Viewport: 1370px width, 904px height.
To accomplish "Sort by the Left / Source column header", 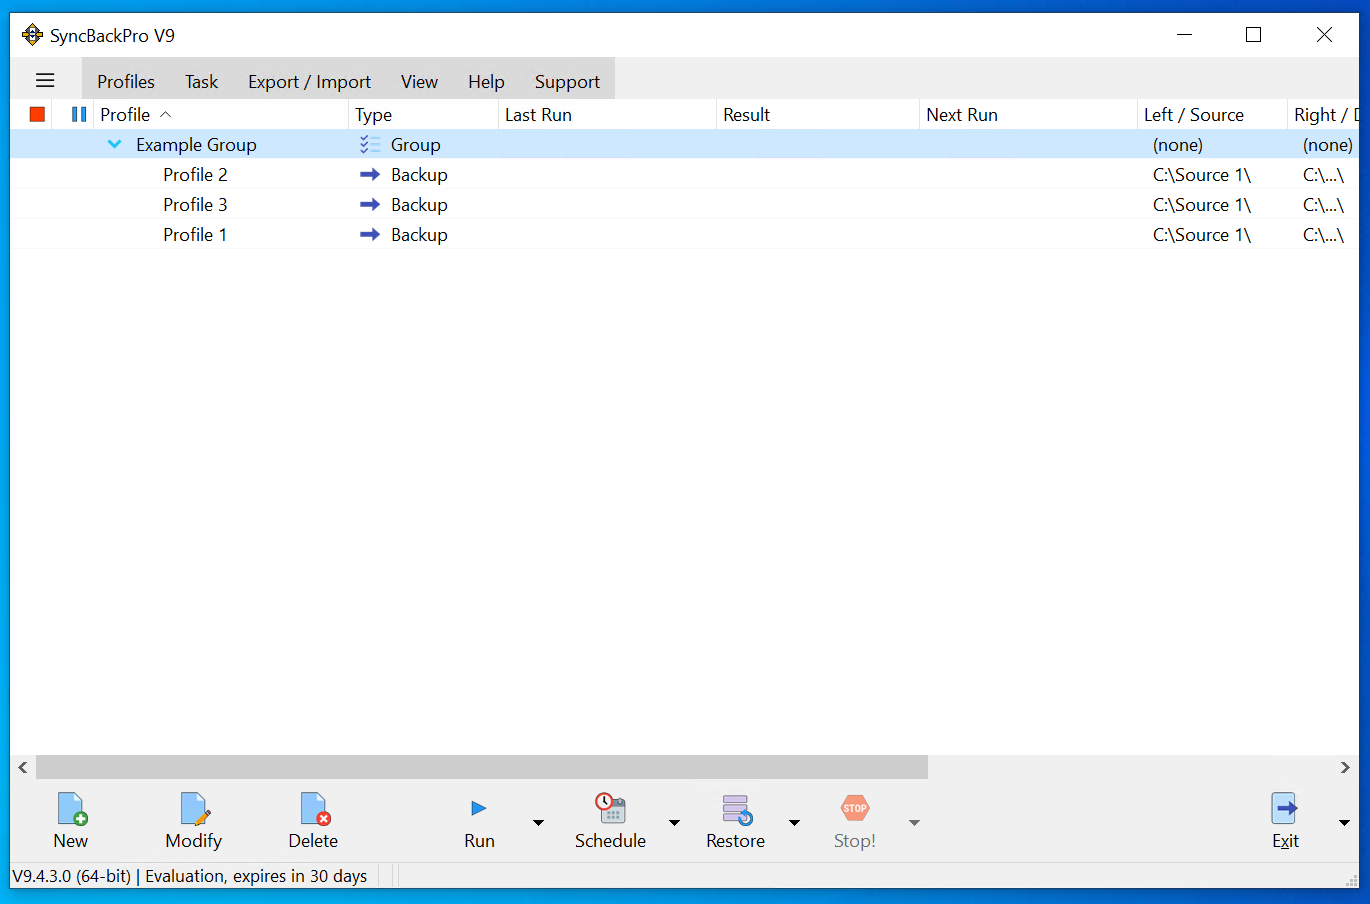I will (1212, 115).
